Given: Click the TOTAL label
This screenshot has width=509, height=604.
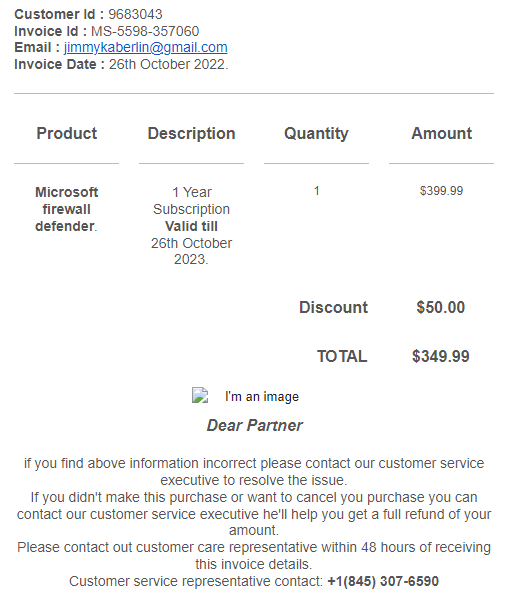Looking at the screenshot, I should [342, 356].
